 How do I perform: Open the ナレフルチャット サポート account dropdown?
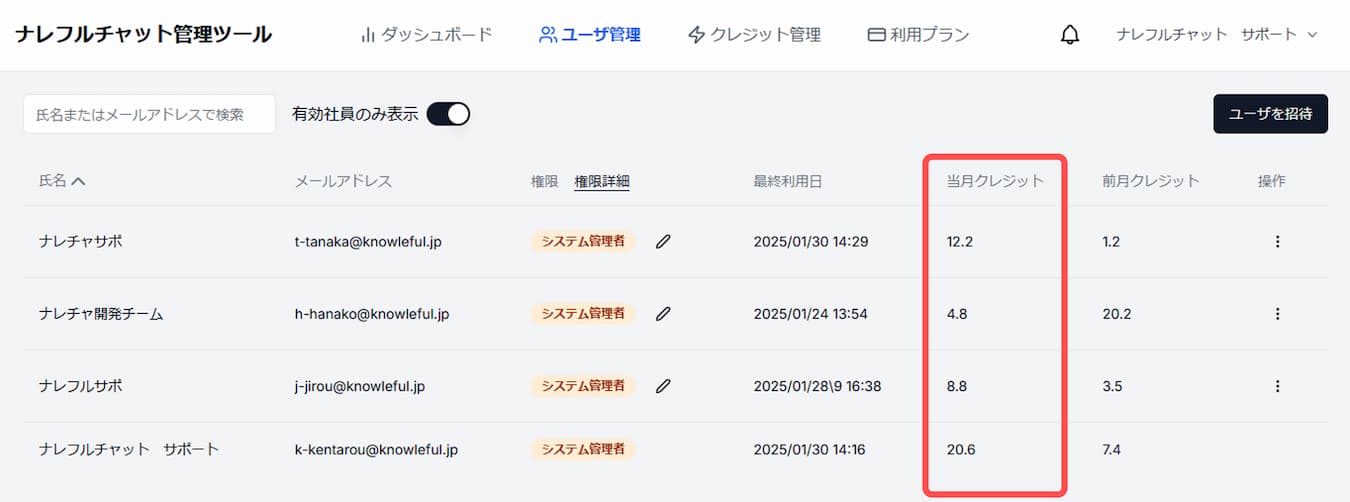click(1217, 35)
